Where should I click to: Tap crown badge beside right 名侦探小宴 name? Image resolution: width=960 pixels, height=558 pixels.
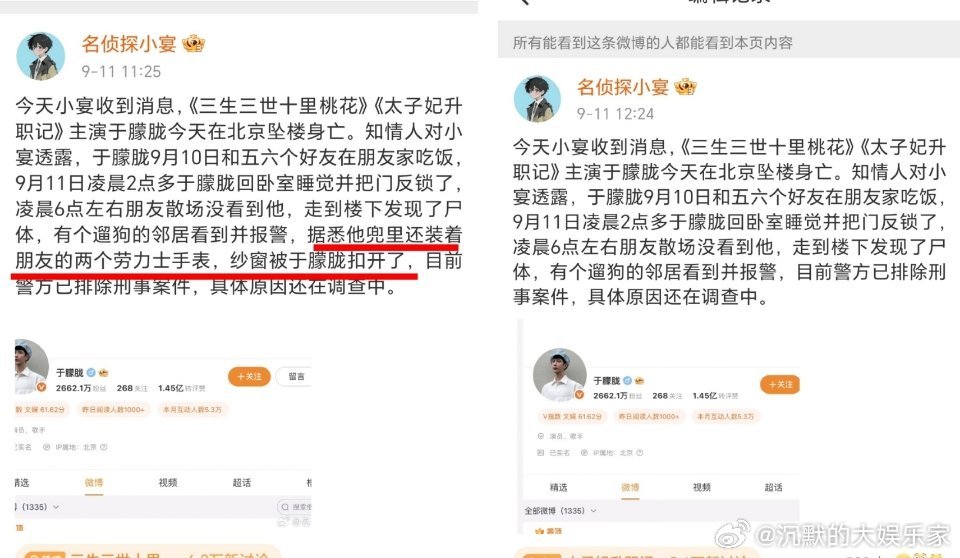[685, 87]
